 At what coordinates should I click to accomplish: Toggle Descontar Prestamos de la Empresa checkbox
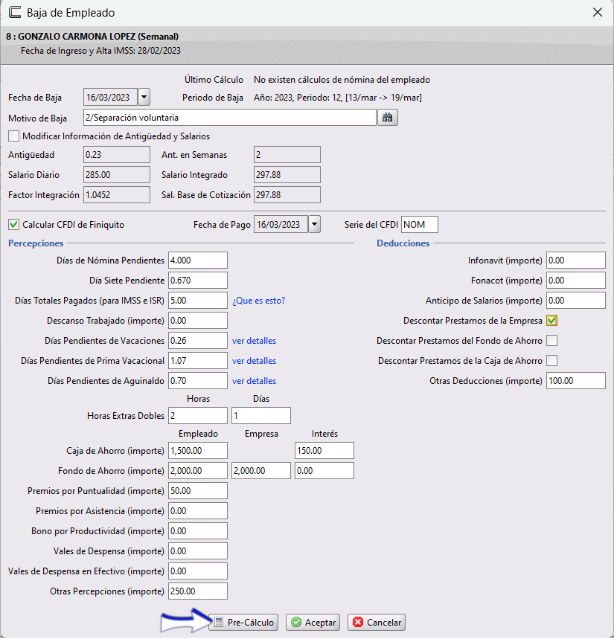(552, 321)
